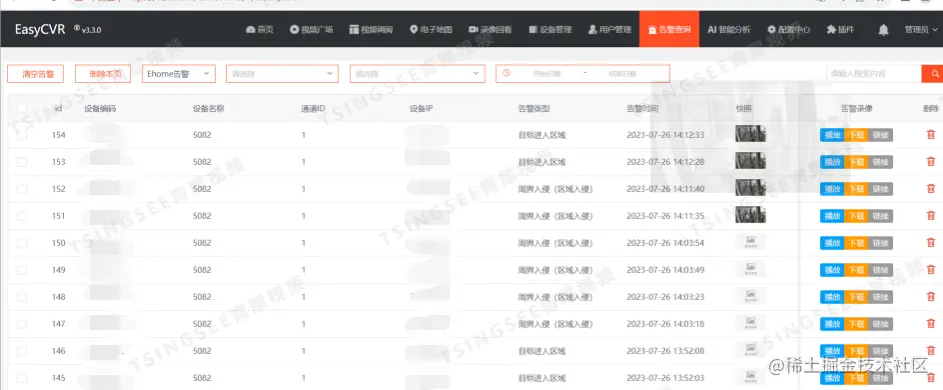943x390 pixels.
Task: Select the checkbox for record 149
Action: (22, 270)
